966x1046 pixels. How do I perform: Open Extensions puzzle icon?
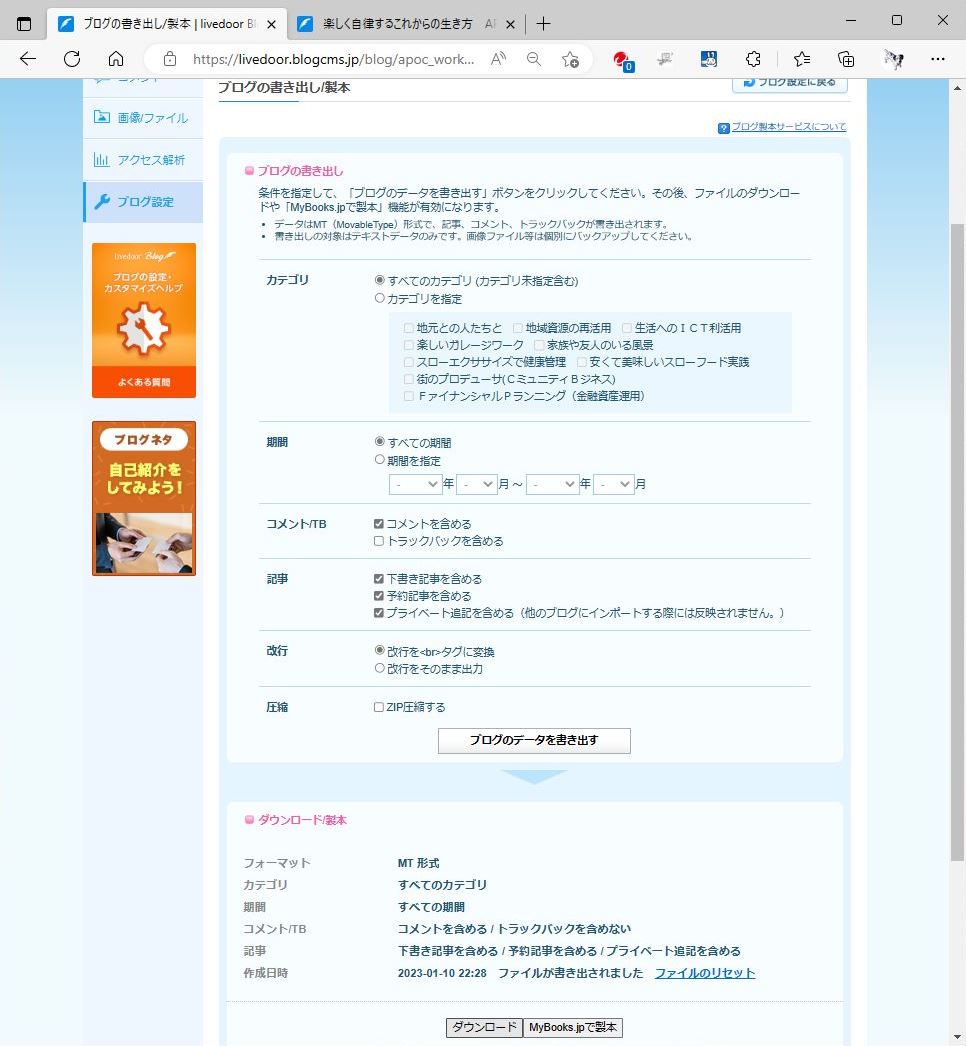point(753,59)
